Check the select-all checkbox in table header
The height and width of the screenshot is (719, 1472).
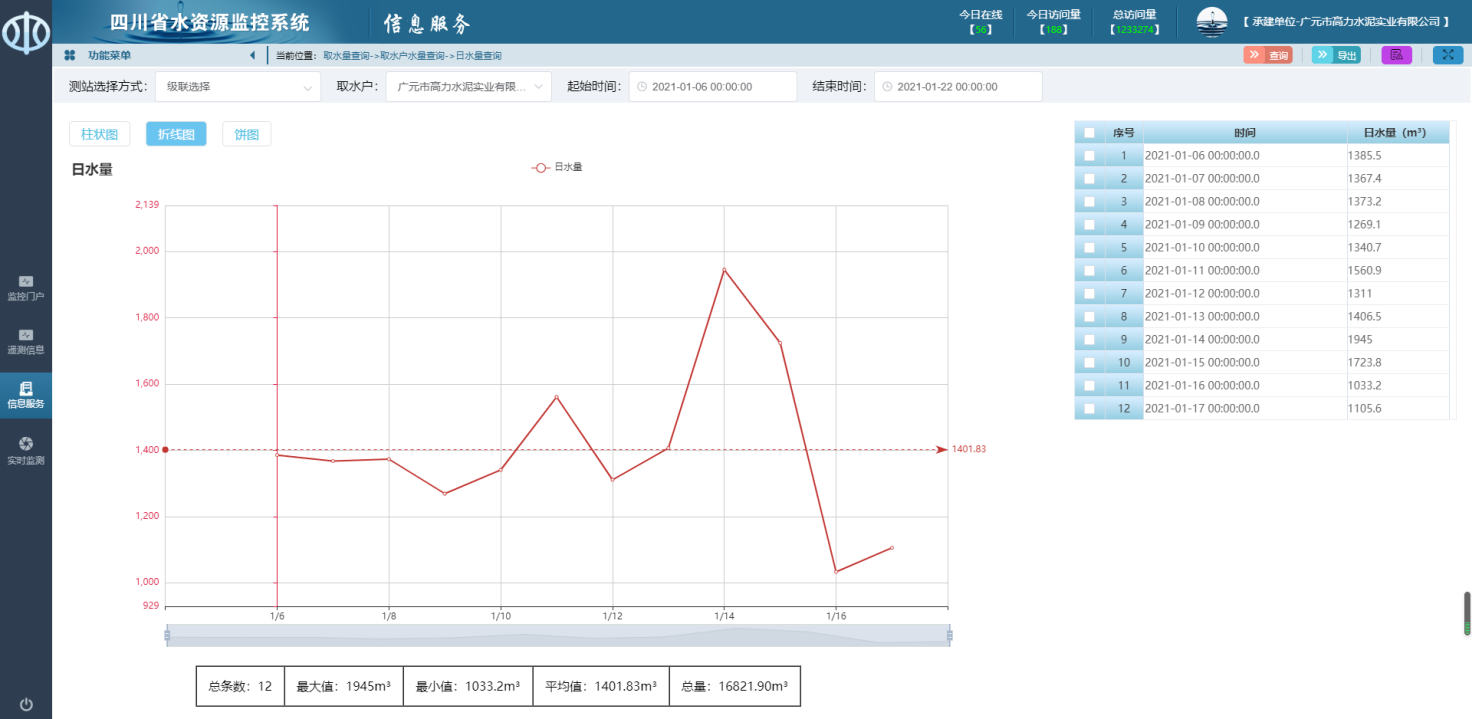click(1089, 133)
